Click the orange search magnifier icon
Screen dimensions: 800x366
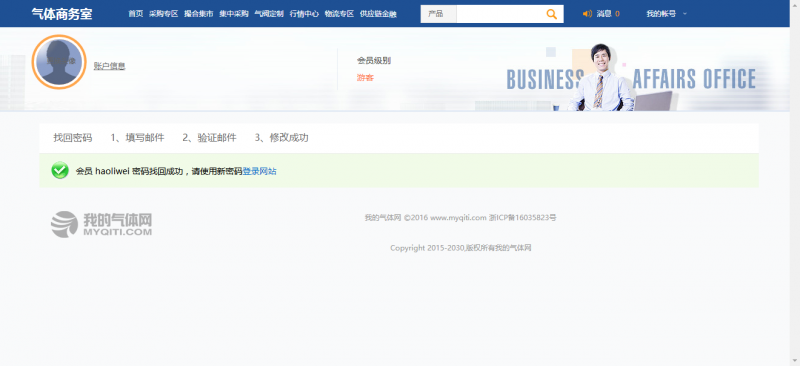tap(552, 14)
